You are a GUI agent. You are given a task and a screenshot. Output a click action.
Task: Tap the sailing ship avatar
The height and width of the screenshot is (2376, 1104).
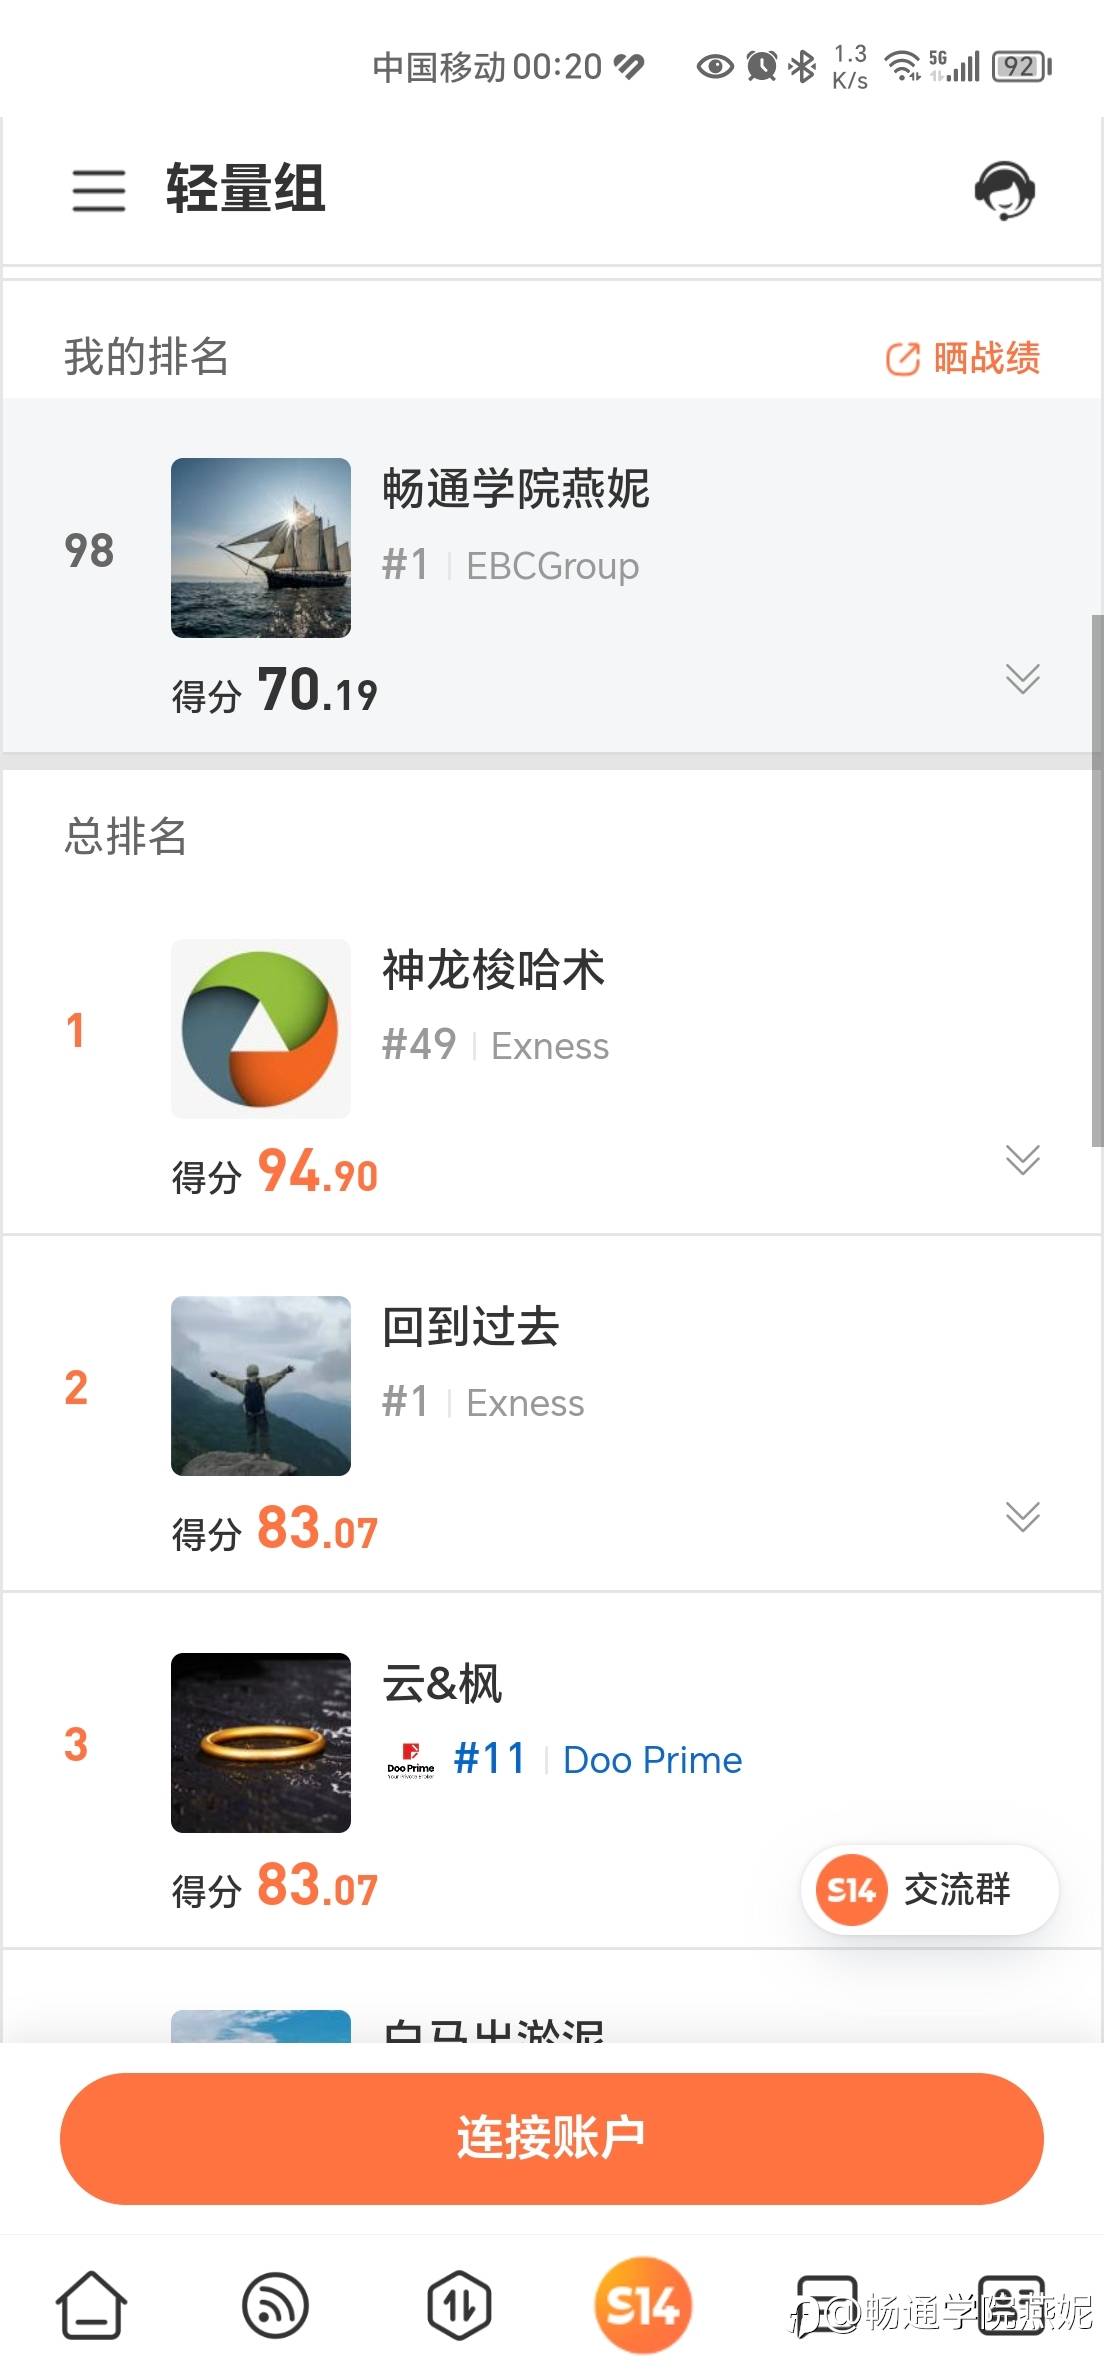pos(261,548)
